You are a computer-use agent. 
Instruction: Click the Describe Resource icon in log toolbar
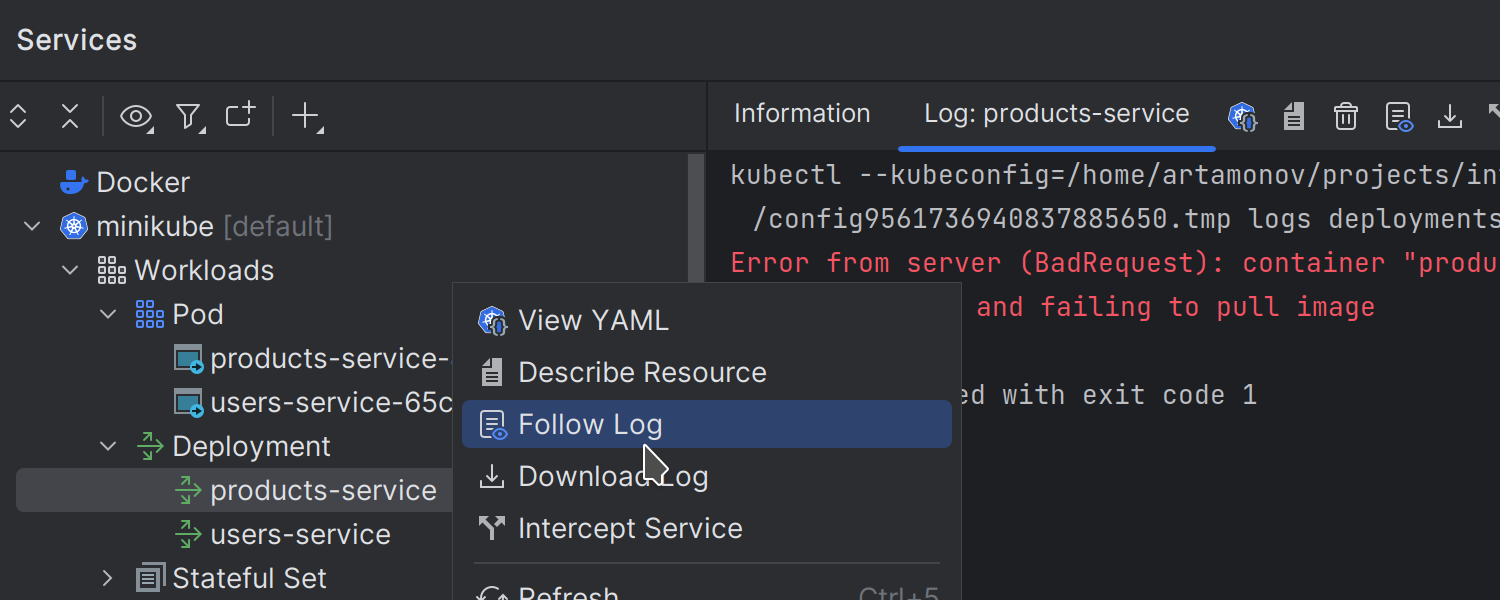click(1294, 116)
